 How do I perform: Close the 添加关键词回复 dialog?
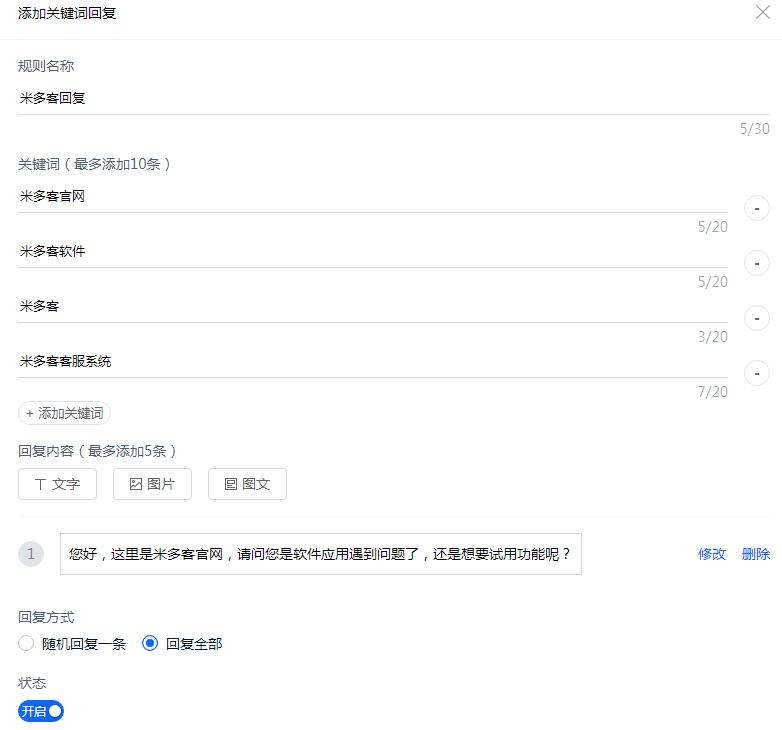[x=763, y=12]
